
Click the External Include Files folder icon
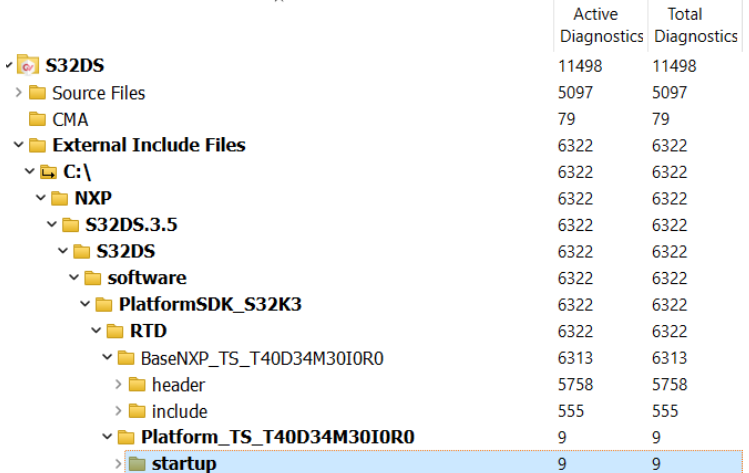point(37,145)
